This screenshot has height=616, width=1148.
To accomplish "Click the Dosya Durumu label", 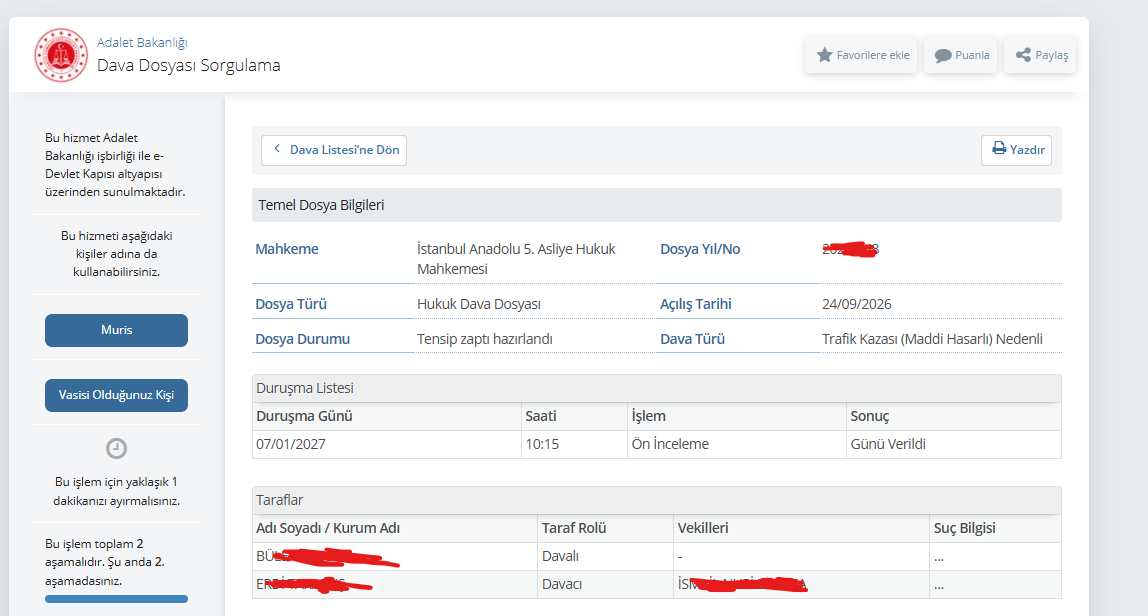I will coord(302,339).
